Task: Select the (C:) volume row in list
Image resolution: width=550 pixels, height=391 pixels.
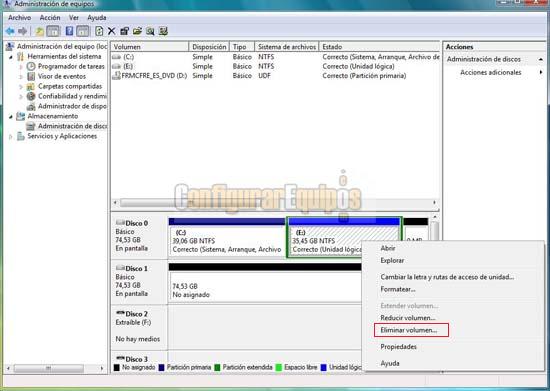Action: [x=275, y=57]
